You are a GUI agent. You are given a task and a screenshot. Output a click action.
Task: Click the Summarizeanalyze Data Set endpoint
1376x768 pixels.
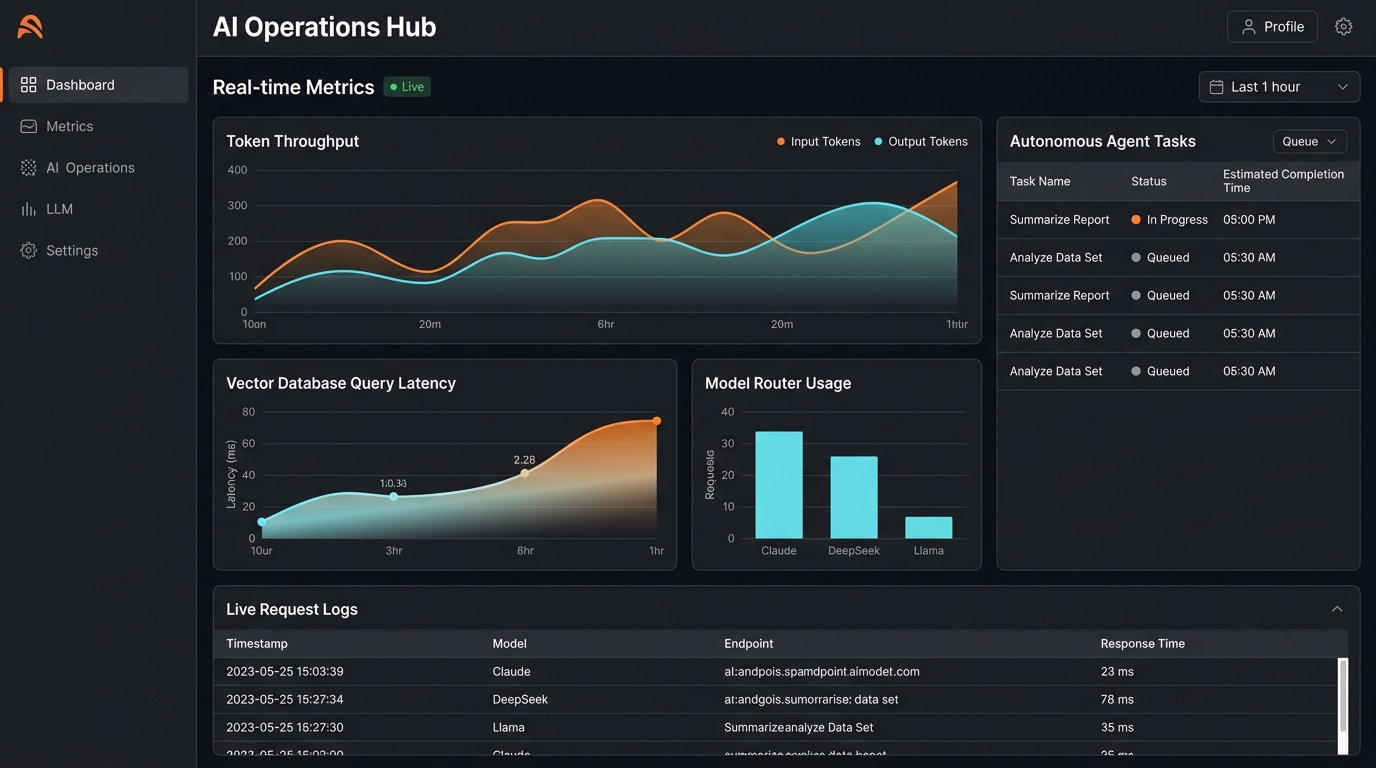pyautogui.click(x=799, y=728)
